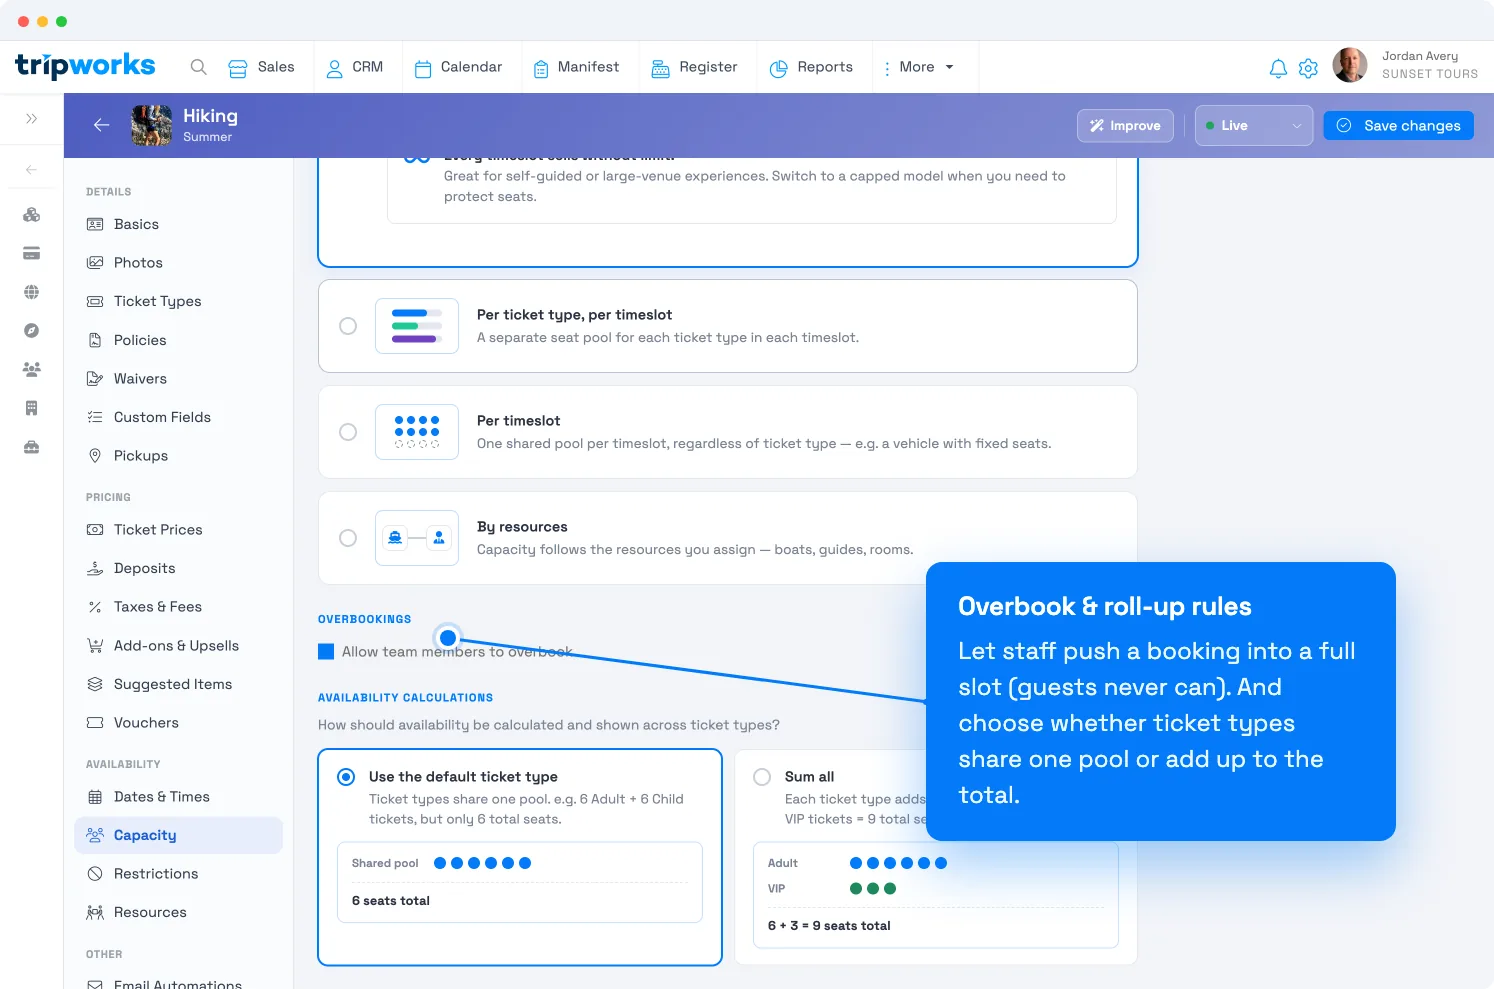
Task: Select Per ticket type, per timeslot radio
Action: coord(348,326)
